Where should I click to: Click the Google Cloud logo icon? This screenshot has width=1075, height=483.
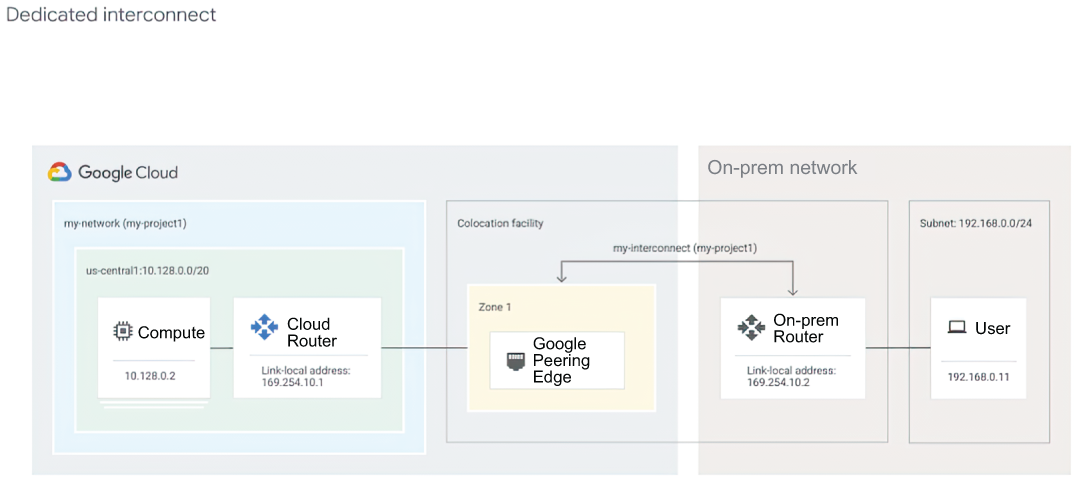click(60, 172)
